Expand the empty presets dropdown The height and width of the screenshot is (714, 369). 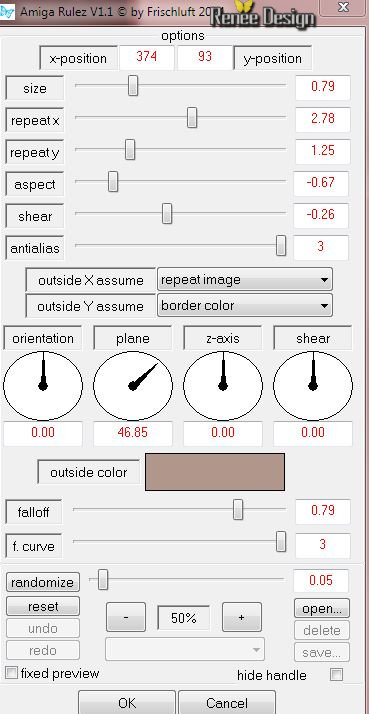coord(185,649)
